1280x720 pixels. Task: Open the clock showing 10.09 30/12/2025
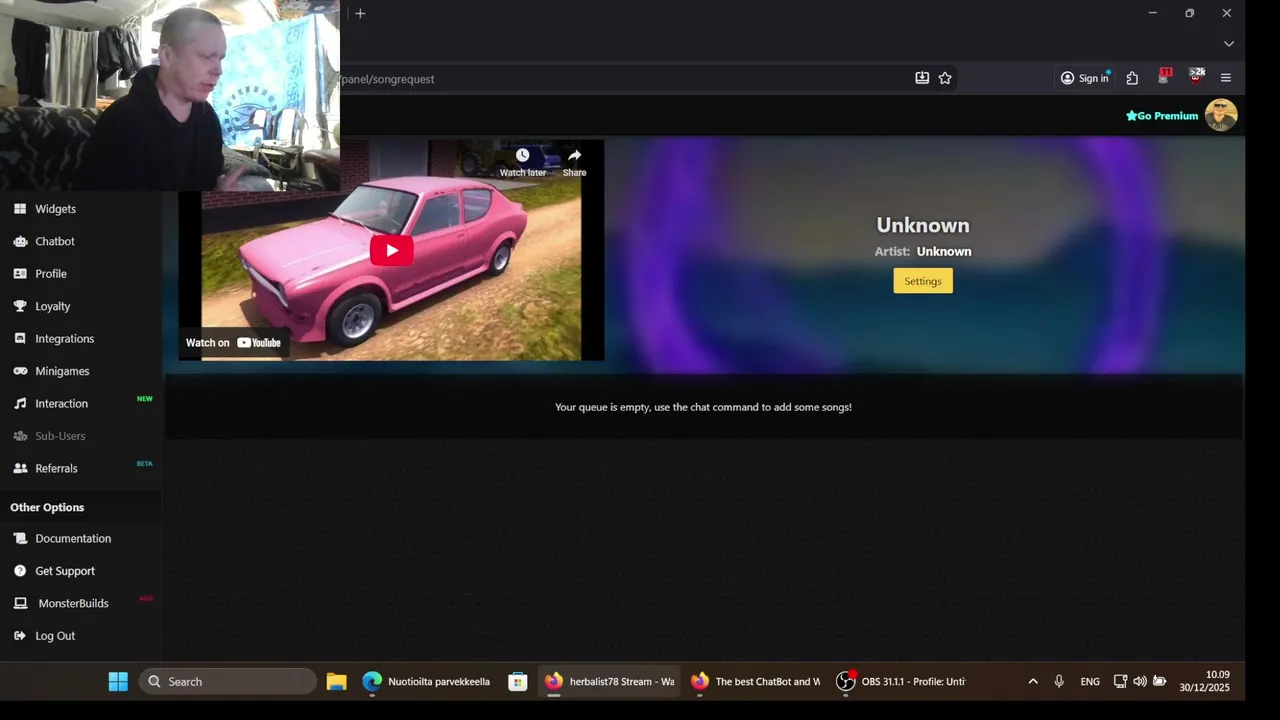pos(1204,682)
